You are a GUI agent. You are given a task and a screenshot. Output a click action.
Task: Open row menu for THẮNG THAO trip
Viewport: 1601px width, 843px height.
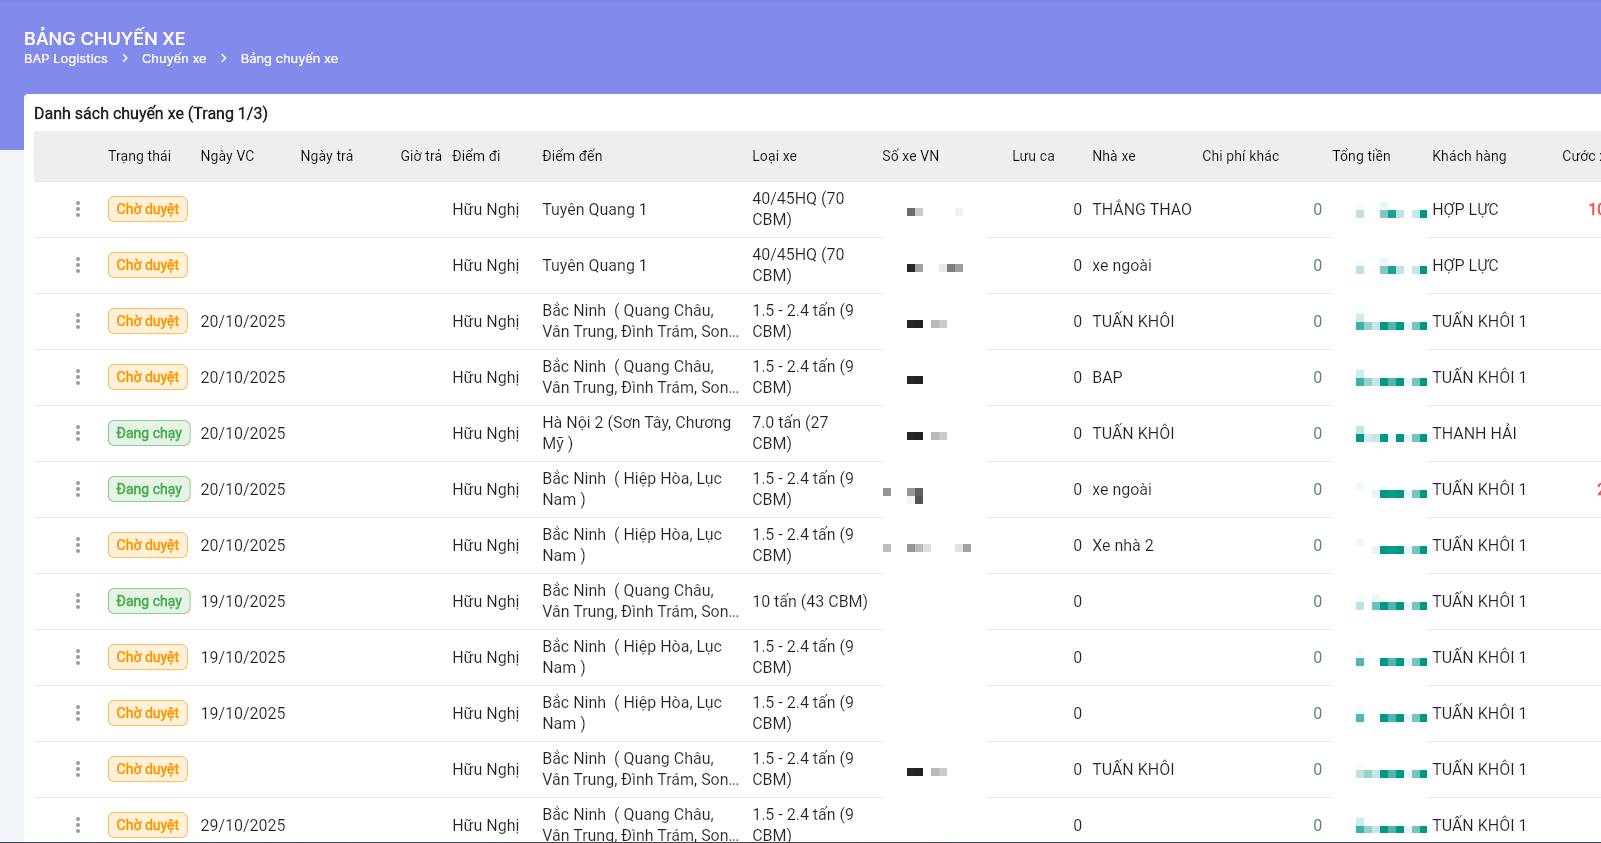coord(78,209)
